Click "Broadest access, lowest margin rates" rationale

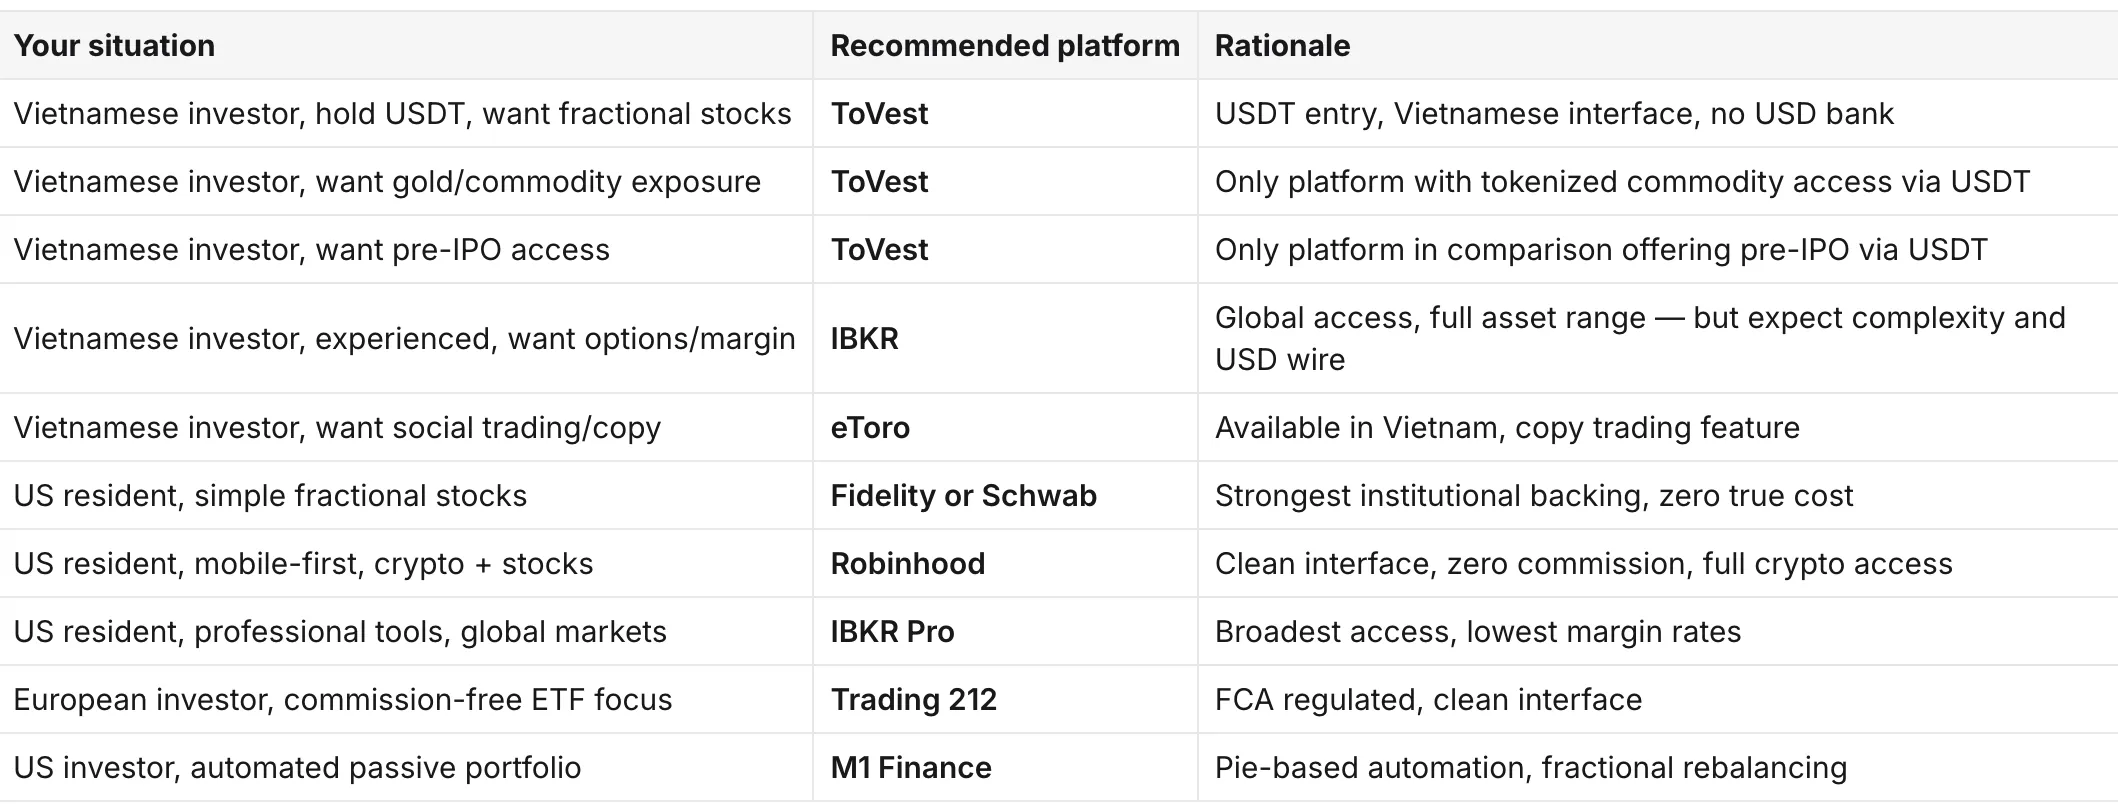coord(1478,632)
